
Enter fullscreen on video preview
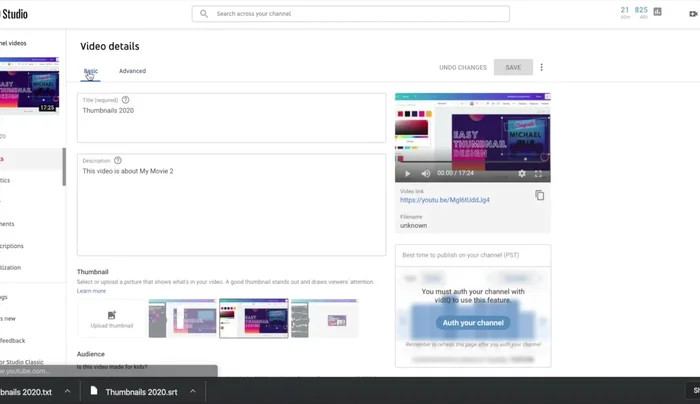click(539, 173)
